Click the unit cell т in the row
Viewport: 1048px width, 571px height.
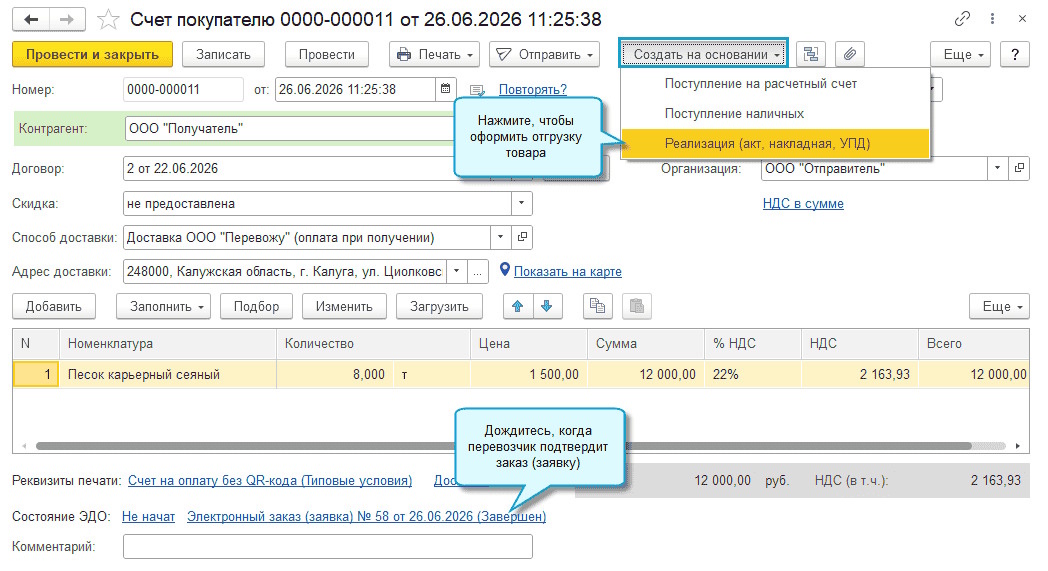(432, 374)
